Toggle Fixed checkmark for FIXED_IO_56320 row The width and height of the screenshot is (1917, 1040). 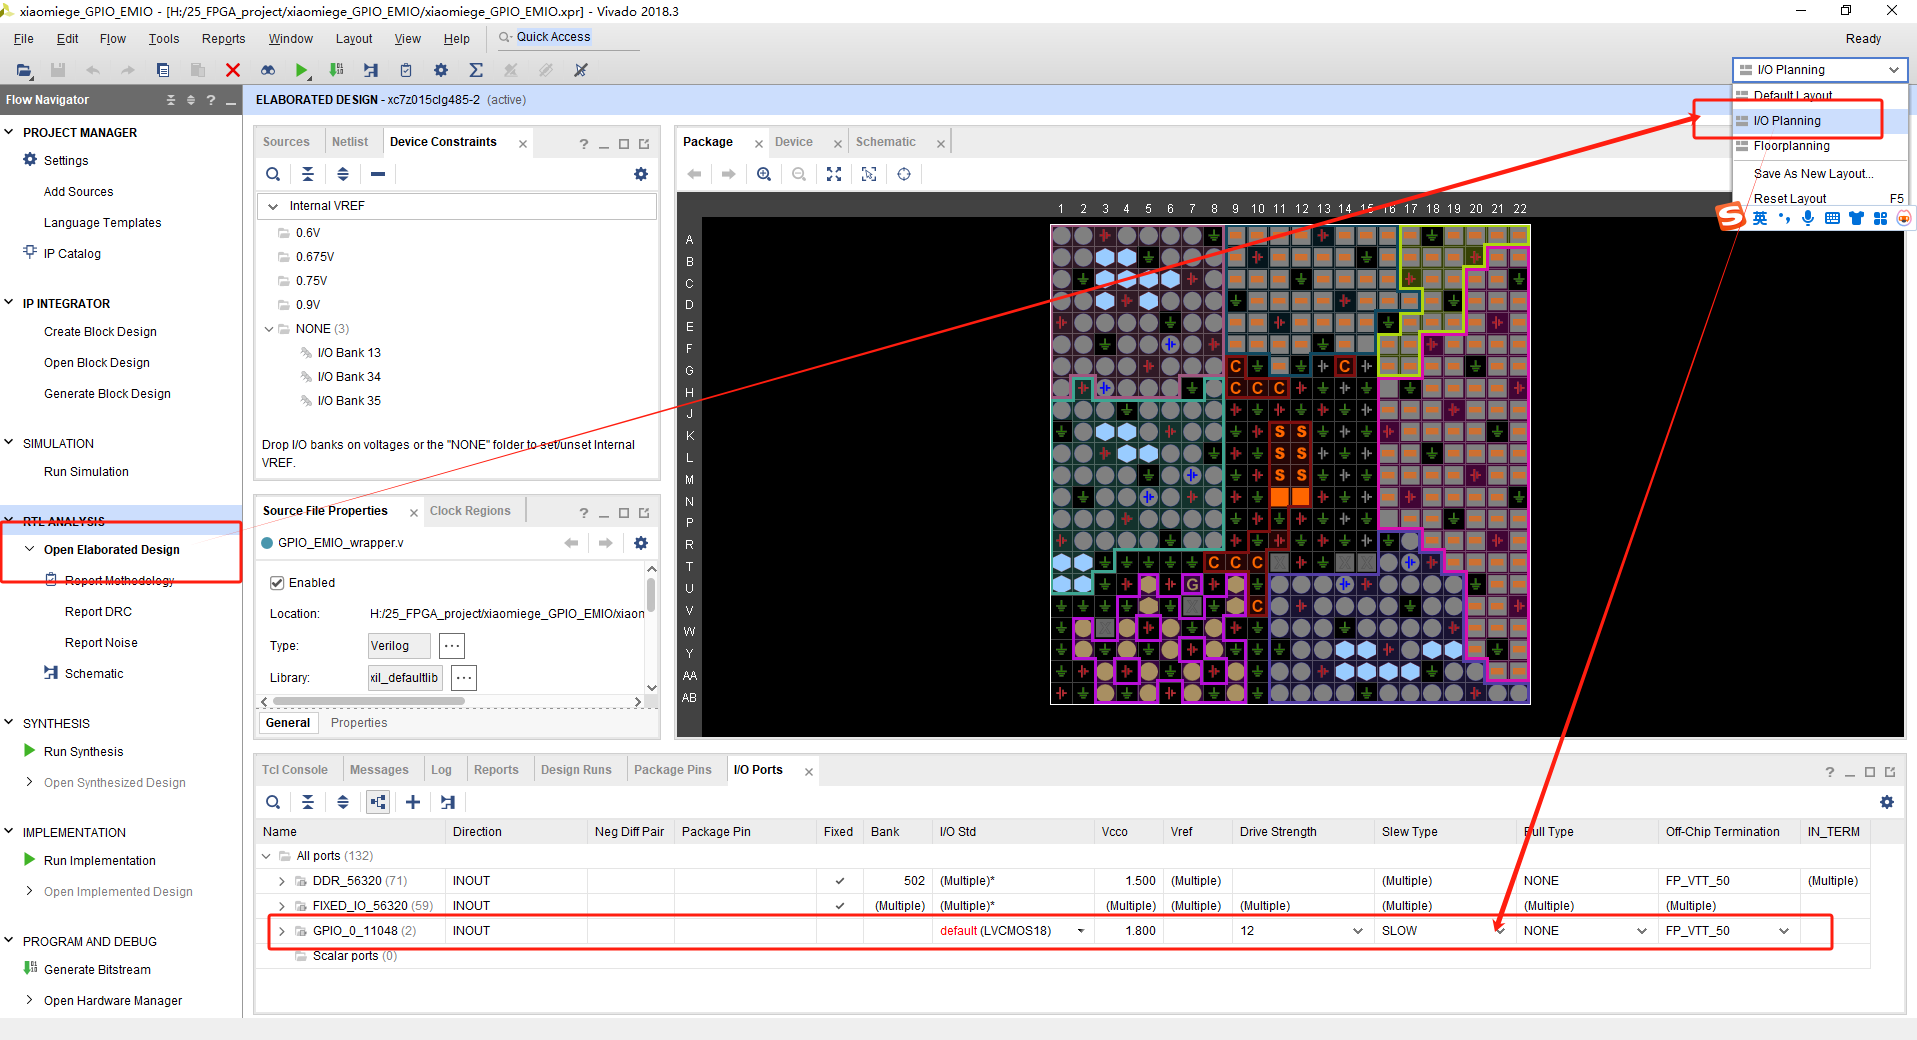click(x=840, y=906)
